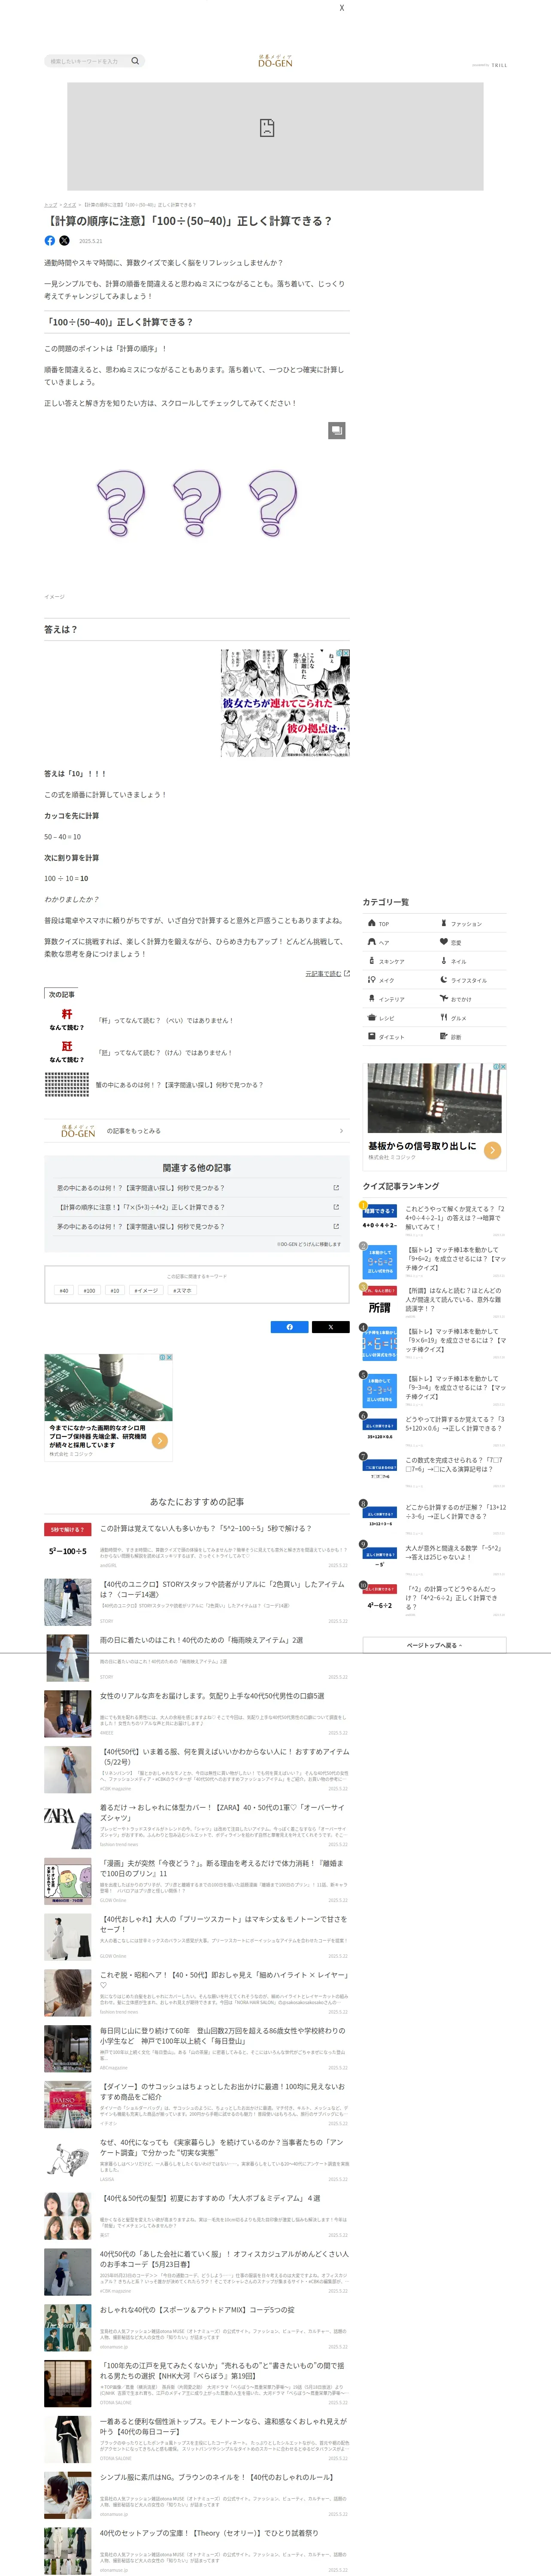
Task: Open recommended ダイソー サコッシュ article
Action: [196, 2104]
